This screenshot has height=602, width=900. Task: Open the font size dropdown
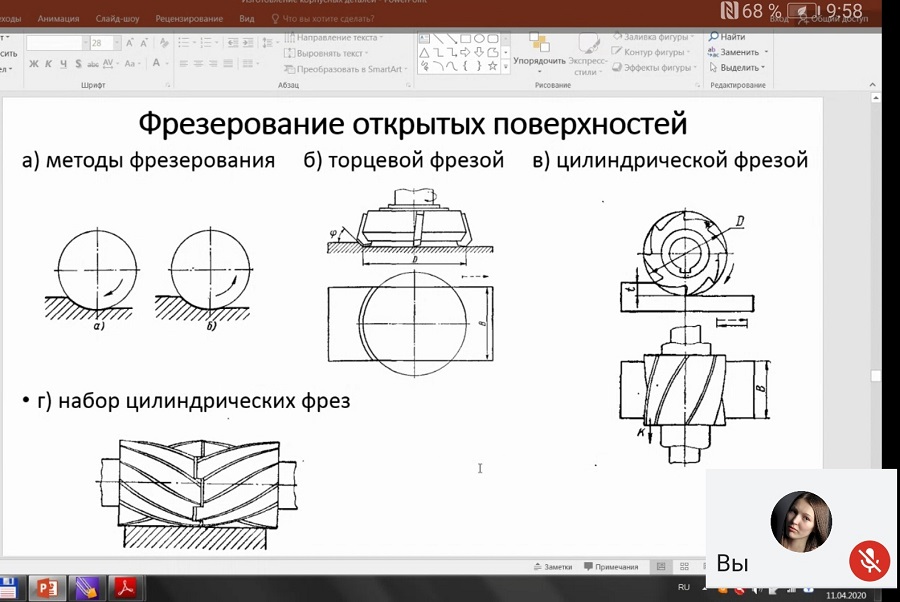117,43
